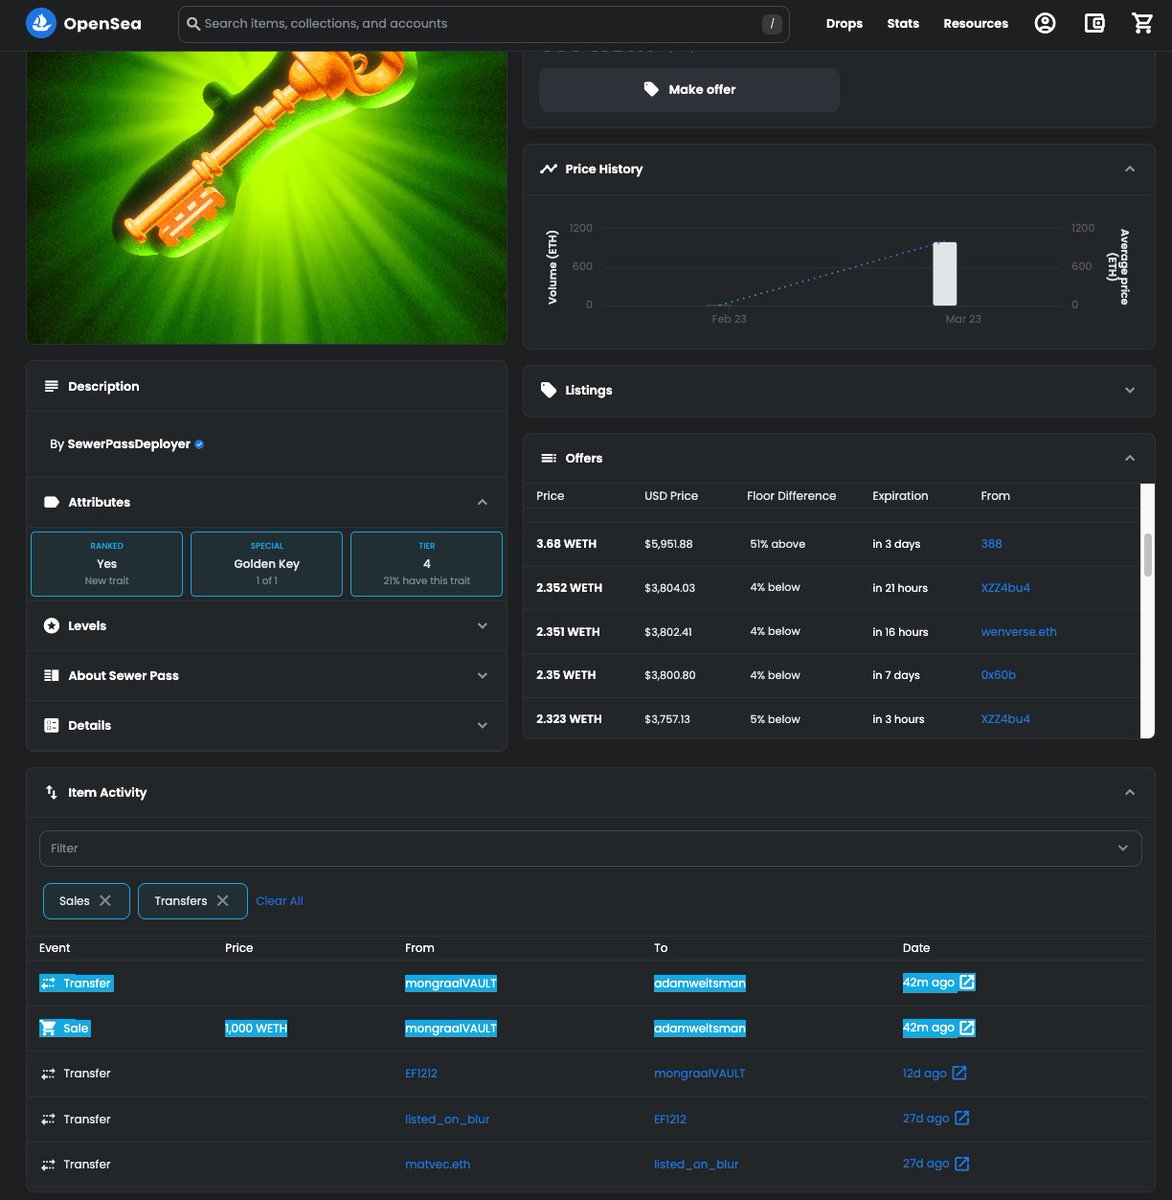Viewport: 1172px width, 1200px height.
Task: Click the Listings tag icon
Action: [548, 390]
